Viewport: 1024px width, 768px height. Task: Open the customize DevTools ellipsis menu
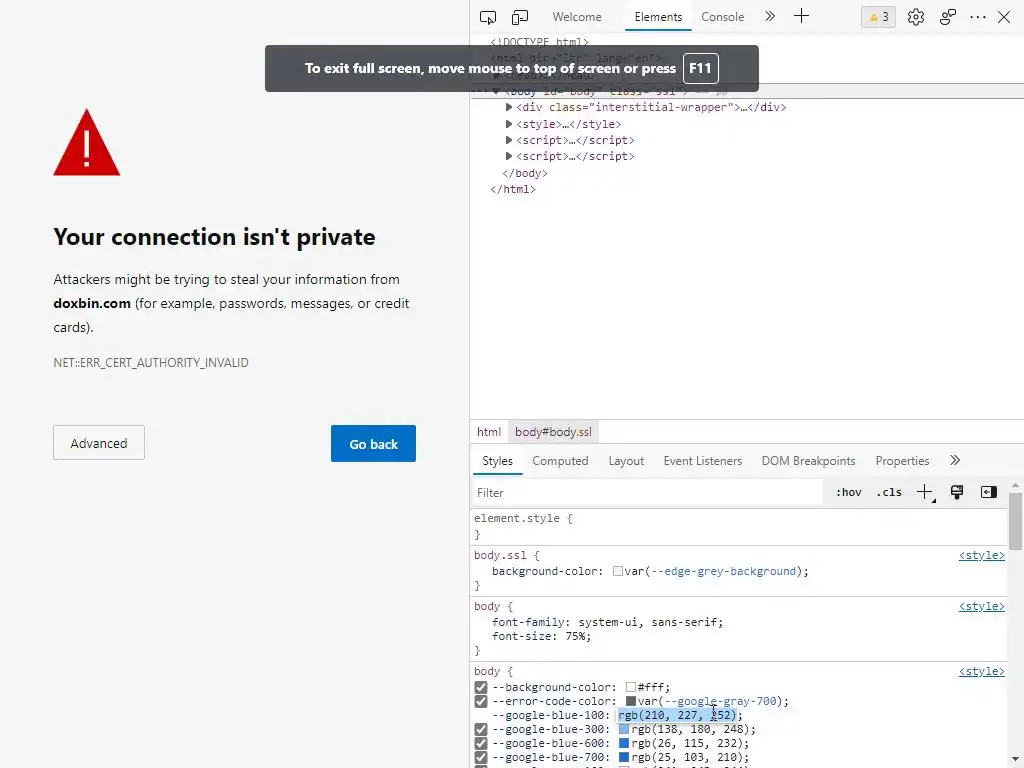click(x=978, y=17)
